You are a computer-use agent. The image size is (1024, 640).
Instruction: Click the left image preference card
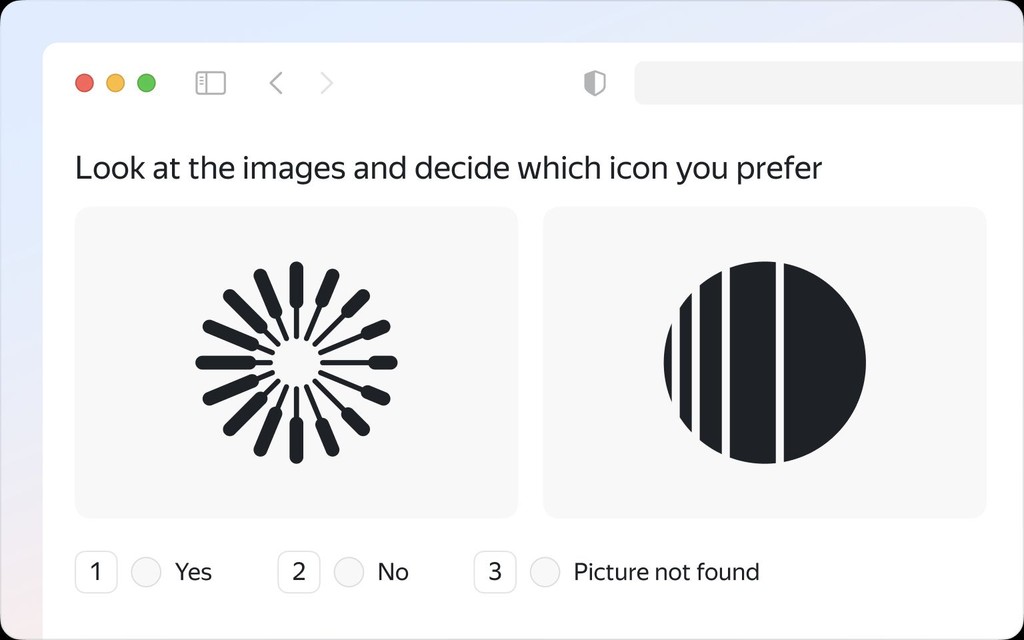pos(296,362)
